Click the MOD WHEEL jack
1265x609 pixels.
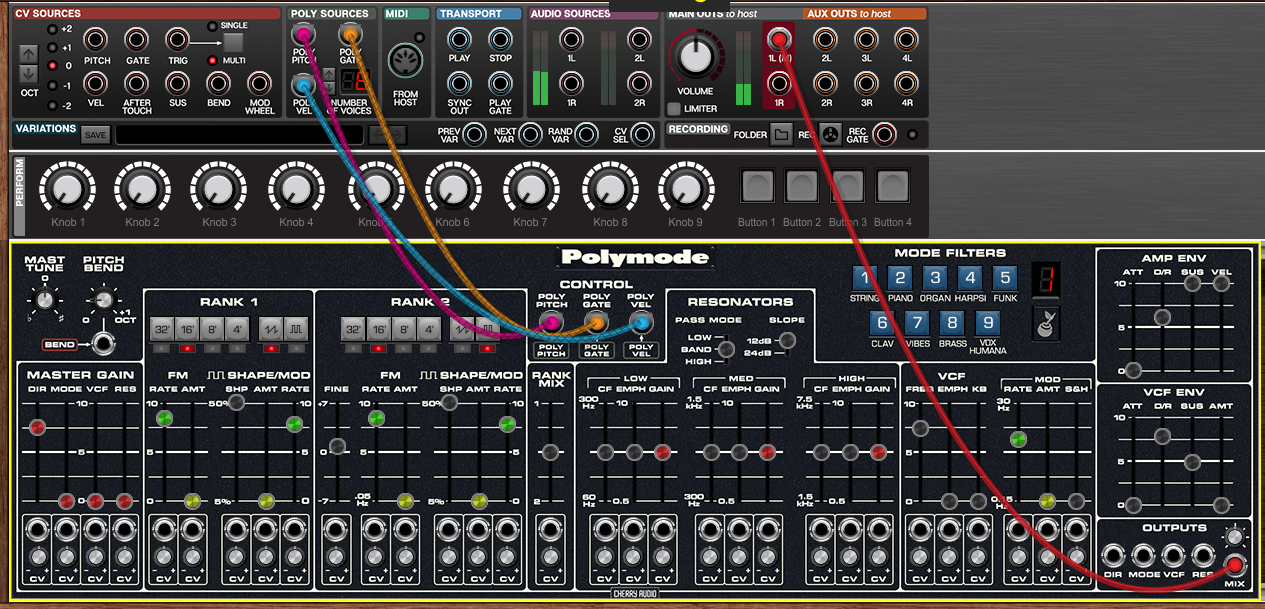tap(260, 84)
